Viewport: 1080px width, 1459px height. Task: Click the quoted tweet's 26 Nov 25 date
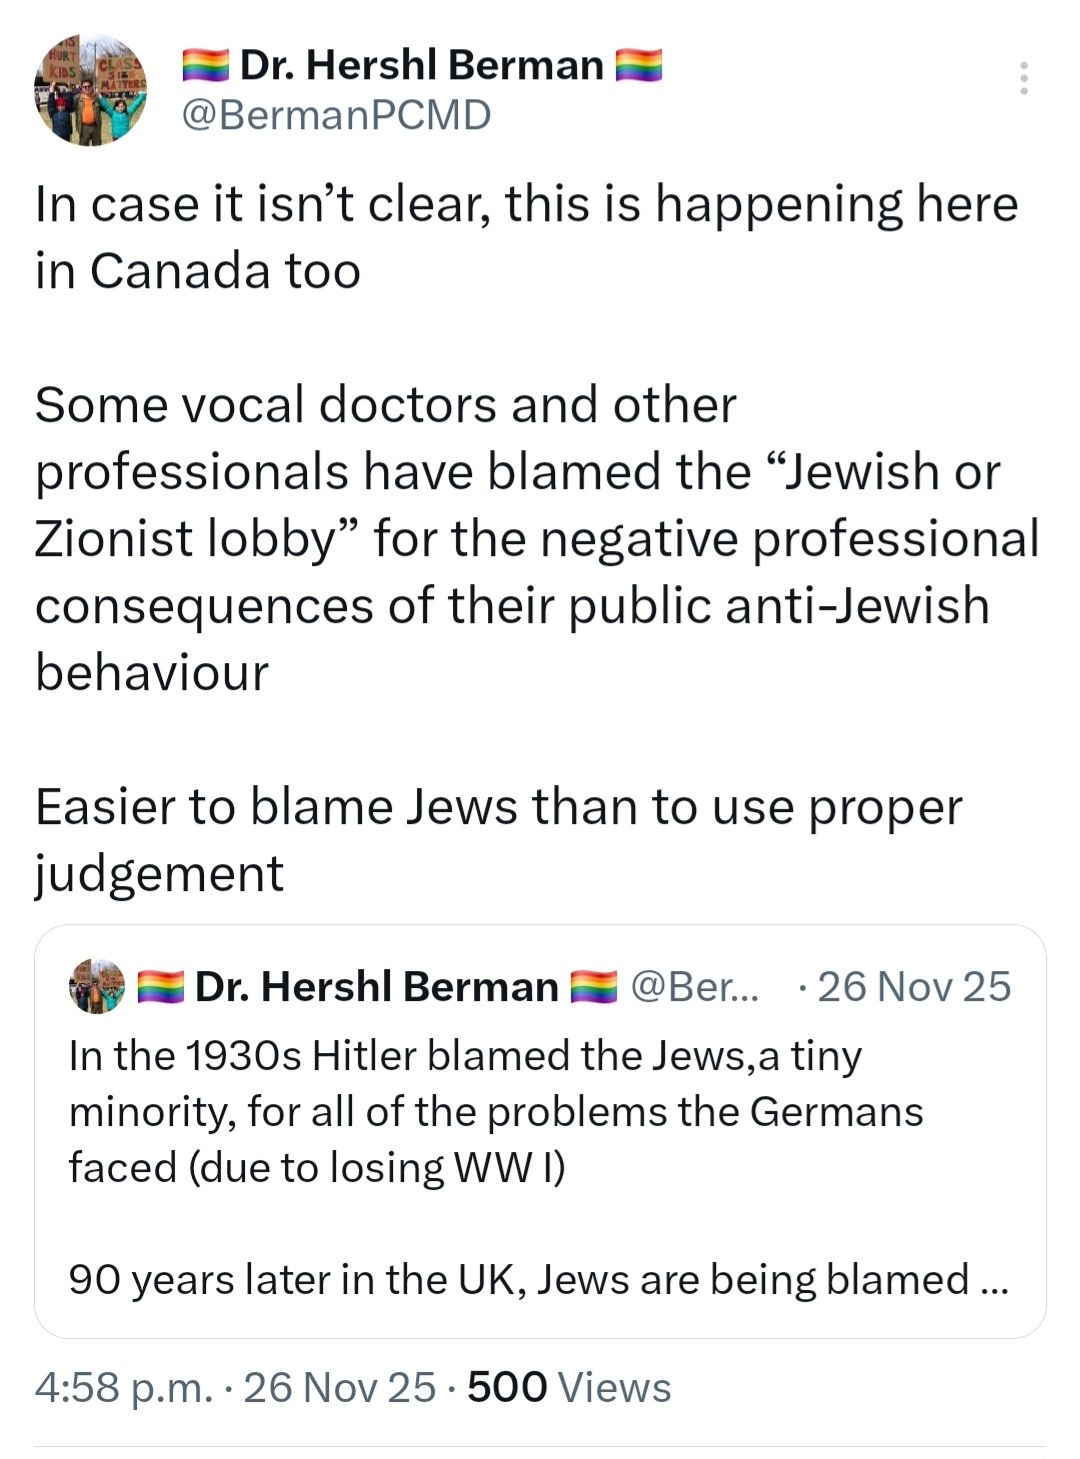point(914,987)
